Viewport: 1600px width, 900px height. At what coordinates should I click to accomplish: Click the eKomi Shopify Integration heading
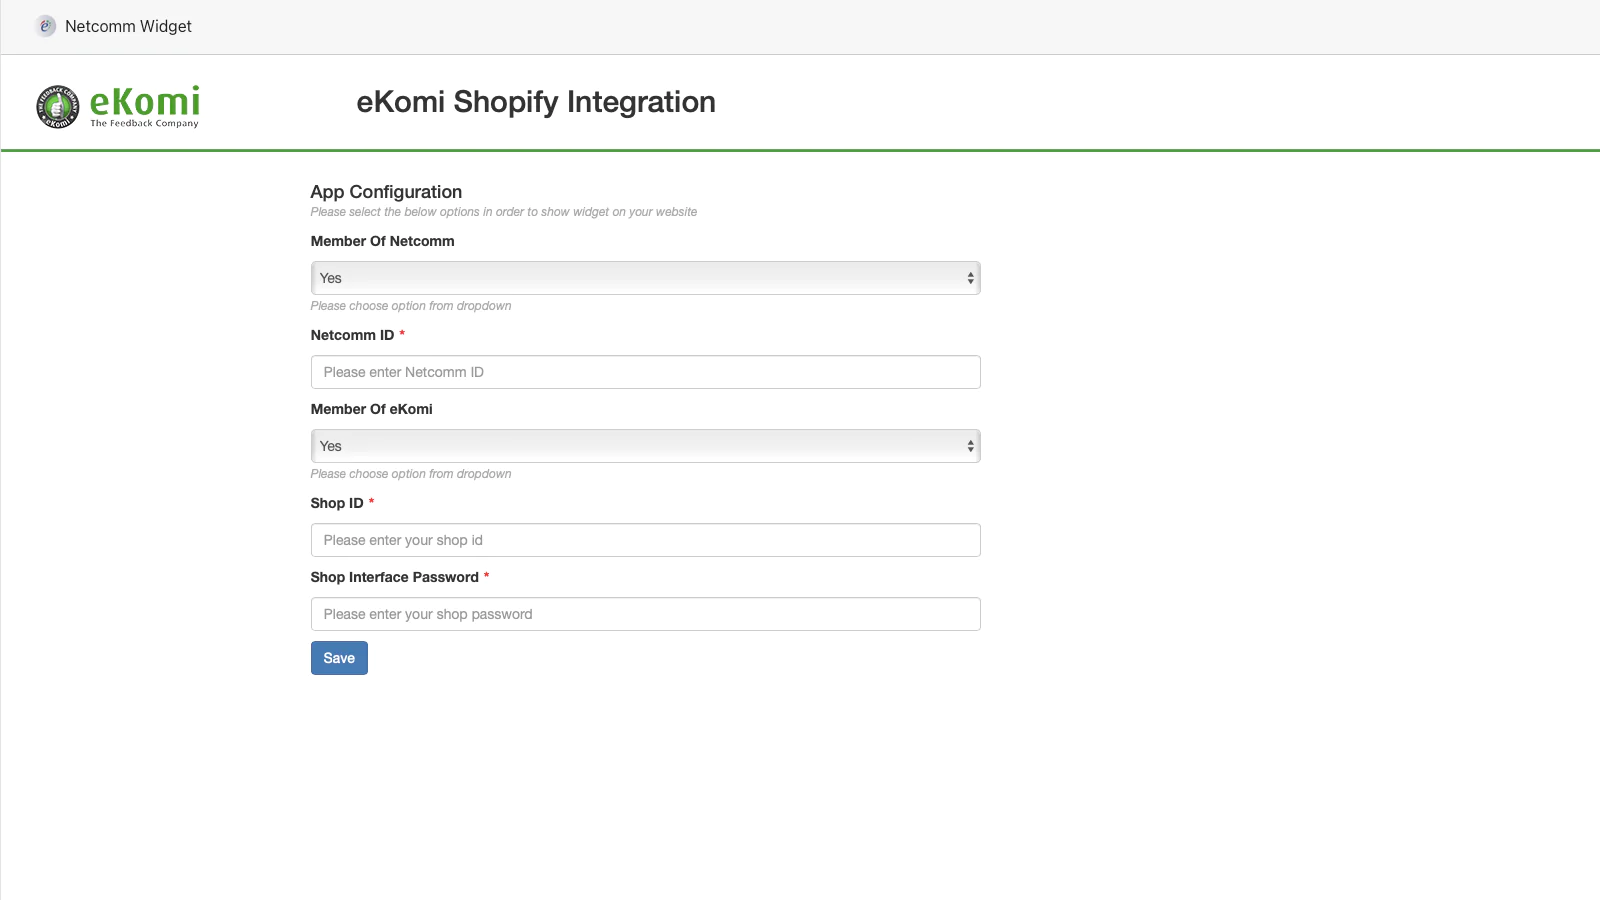click(x=536, y=102)
